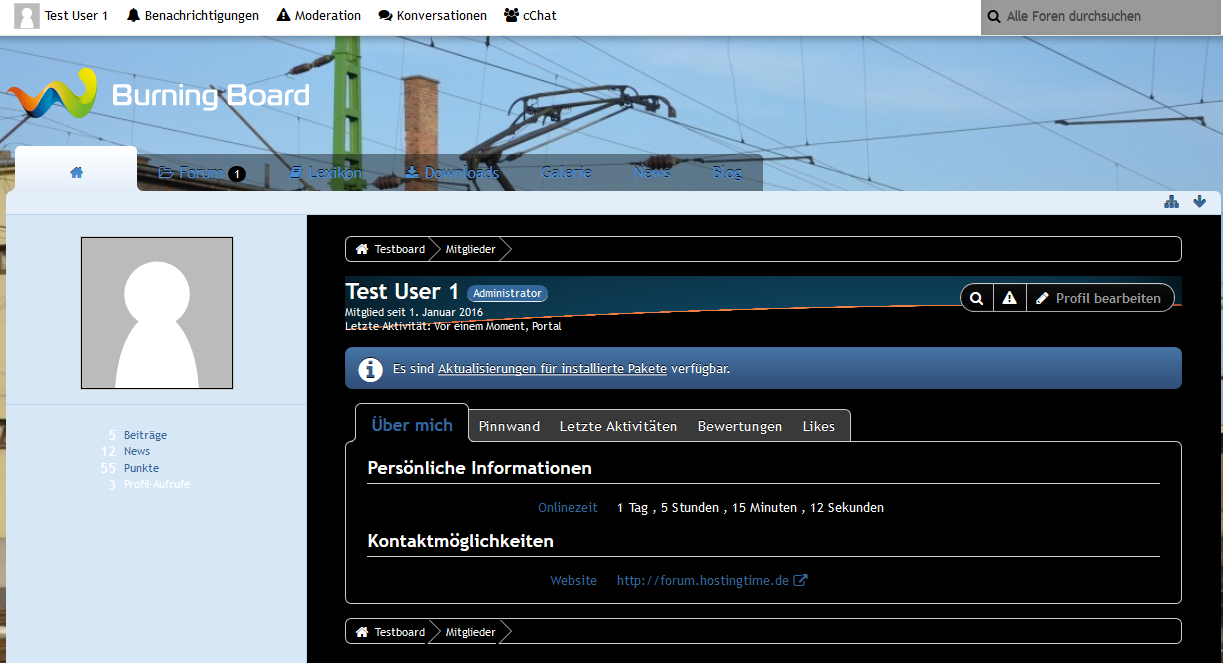This screenshot has height=663, width=1223.
Task: Open Konversationen in the top bar
Action: pyautogui.click(x=433, y=16)
